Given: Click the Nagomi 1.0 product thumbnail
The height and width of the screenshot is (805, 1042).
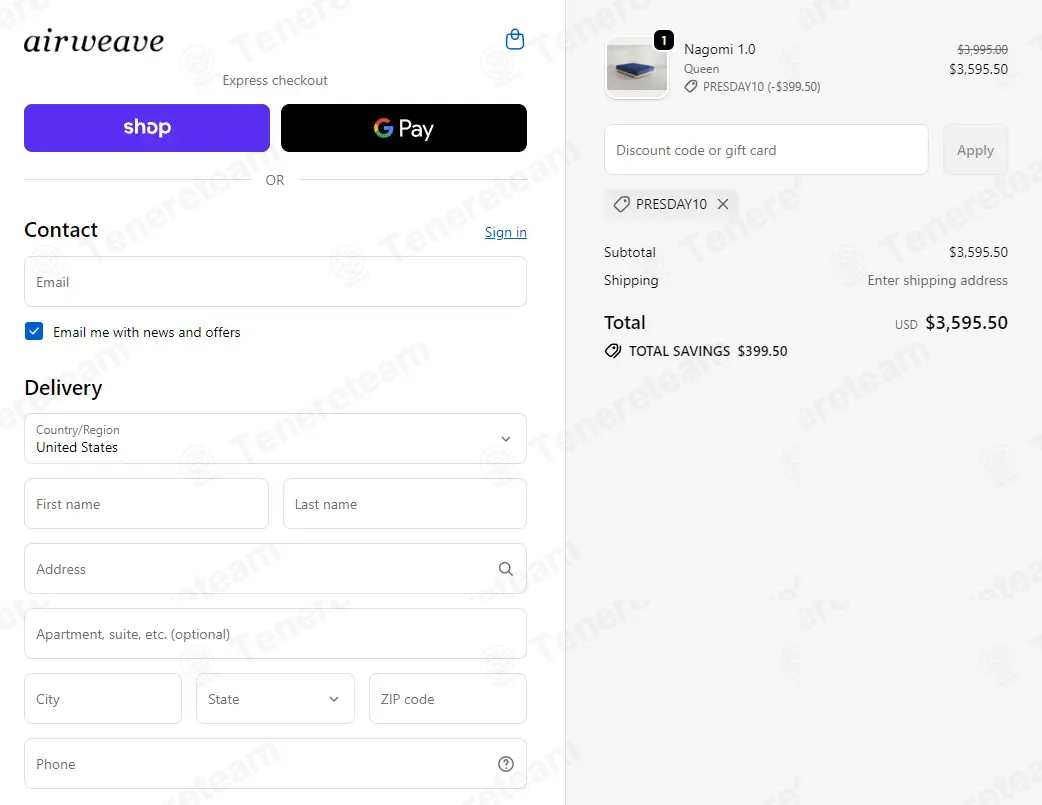Looking at the screenshot, I should coord(637,67).
